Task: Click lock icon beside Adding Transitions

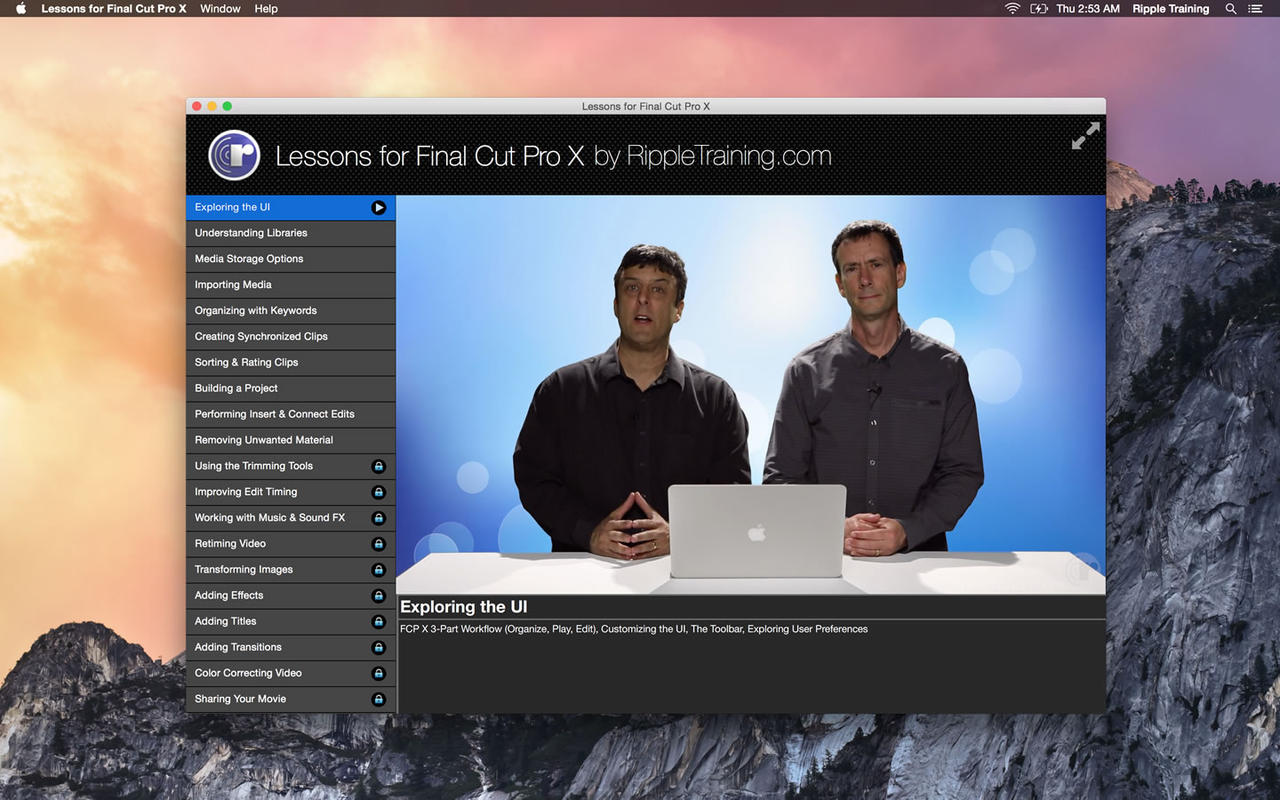Action: click(x=378, y=648)
